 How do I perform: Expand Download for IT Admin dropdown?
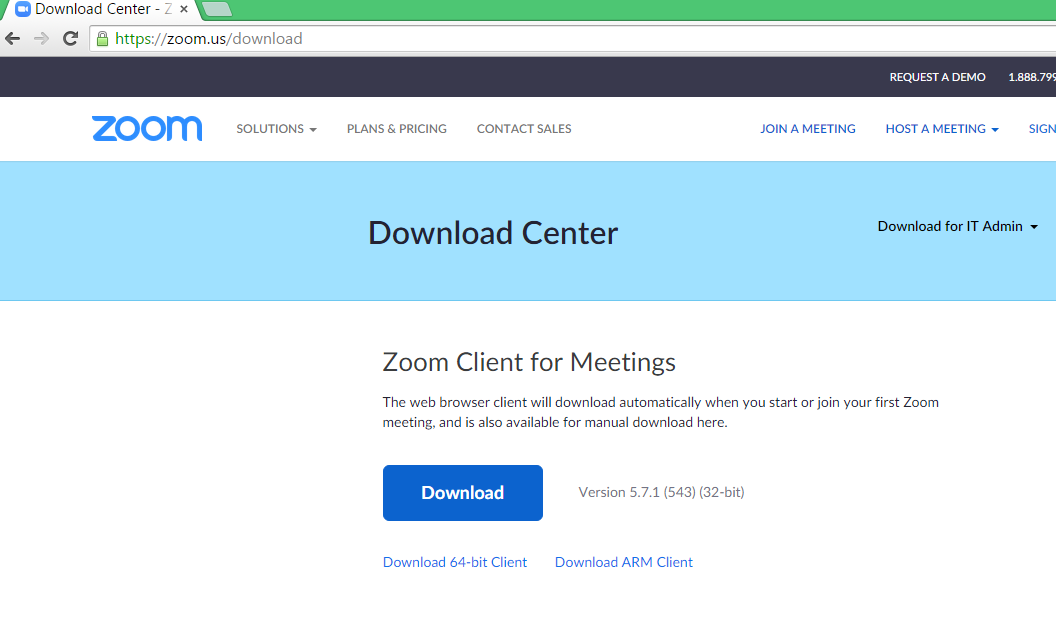coord(957,226)
